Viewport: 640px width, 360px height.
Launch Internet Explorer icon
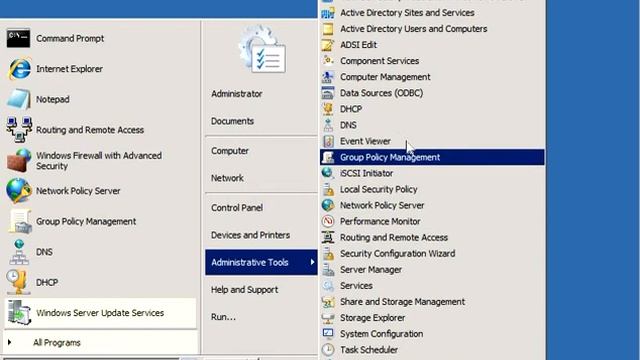click(x=19, y=69)
